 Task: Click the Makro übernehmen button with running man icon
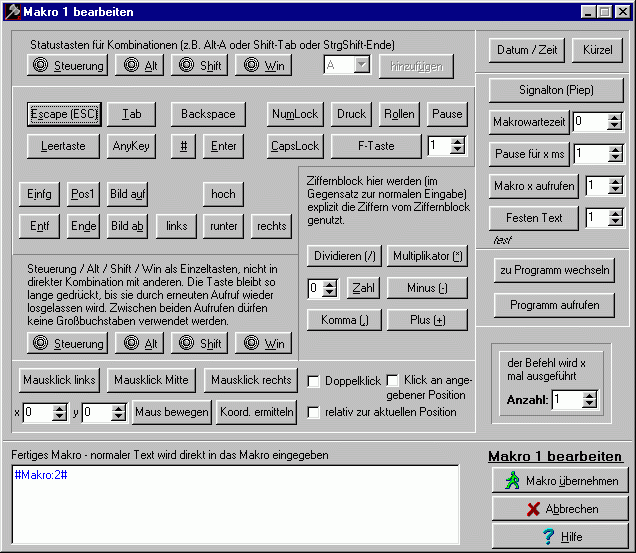pos(559,481)
